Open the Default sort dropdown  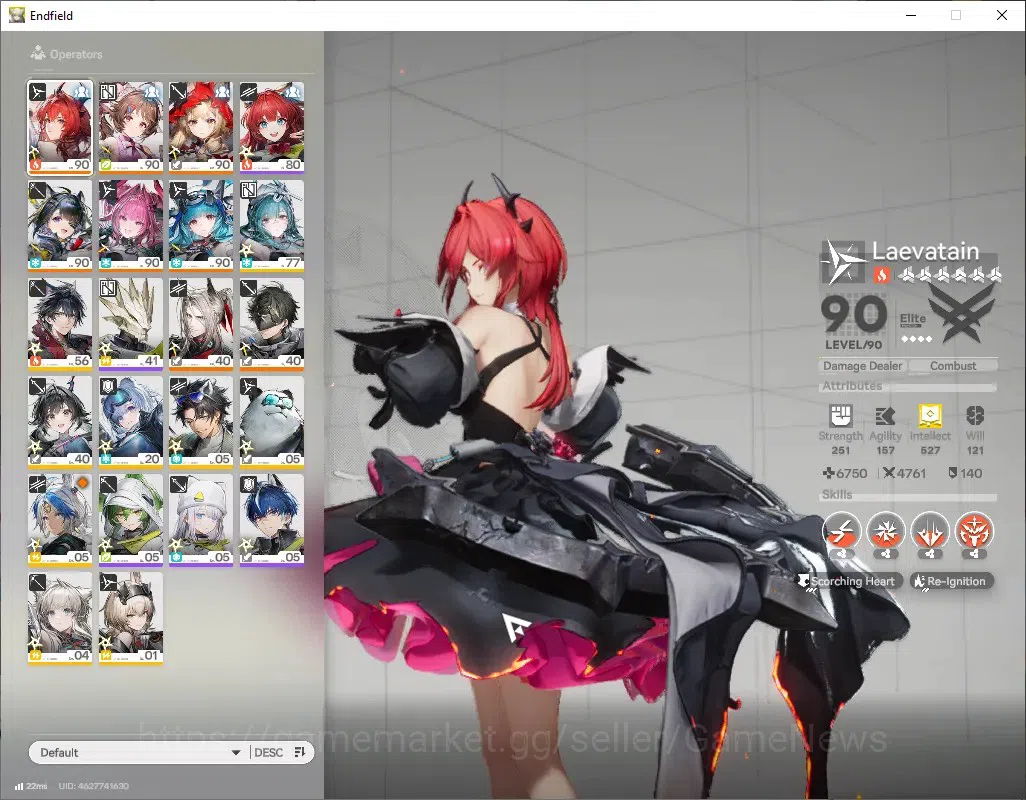pyautogui.click(x=139, y=752)
